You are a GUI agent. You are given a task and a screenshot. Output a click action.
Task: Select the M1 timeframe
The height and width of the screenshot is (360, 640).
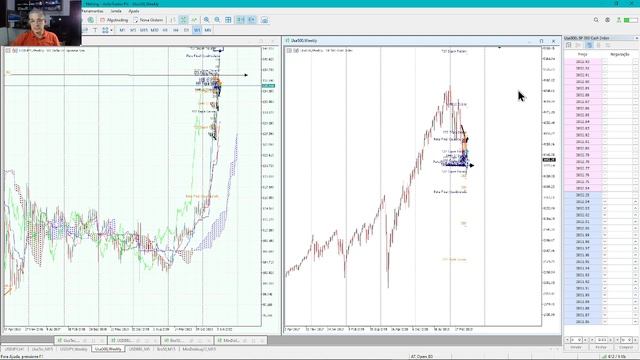point(122,30)
